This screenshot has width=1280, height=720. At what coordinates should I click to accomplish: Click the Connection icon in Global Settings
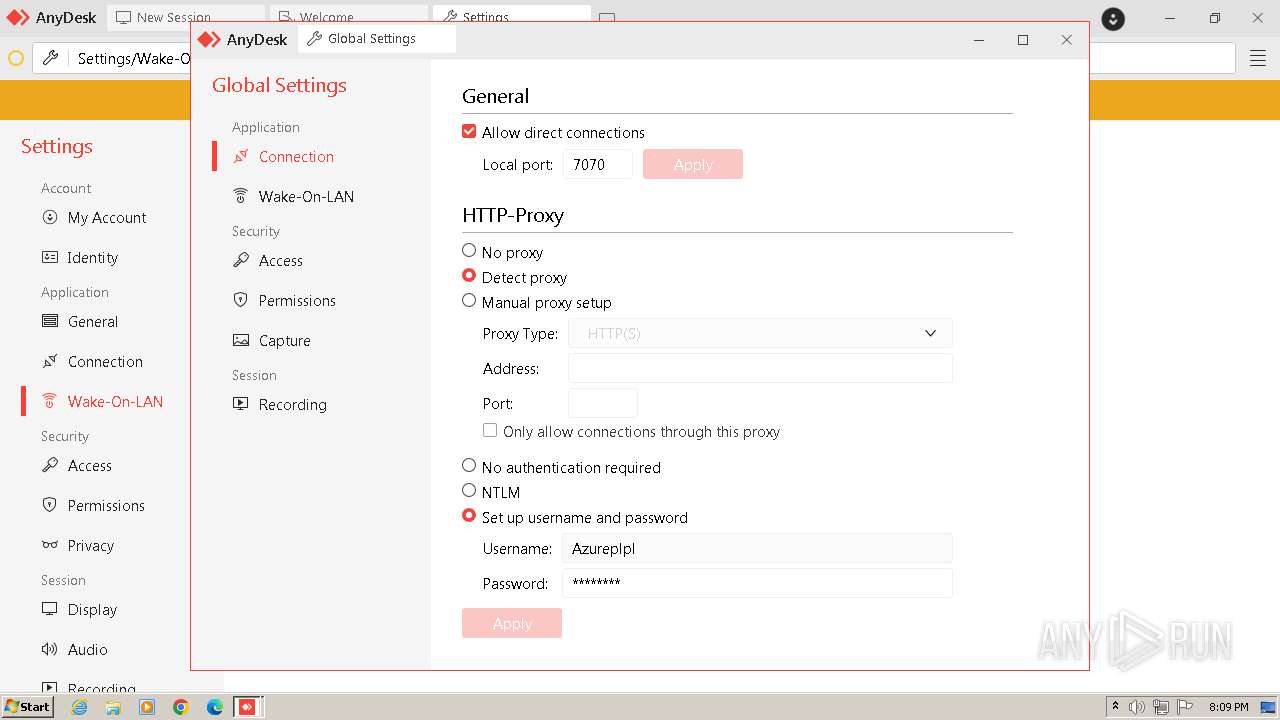tap(241, 157)
